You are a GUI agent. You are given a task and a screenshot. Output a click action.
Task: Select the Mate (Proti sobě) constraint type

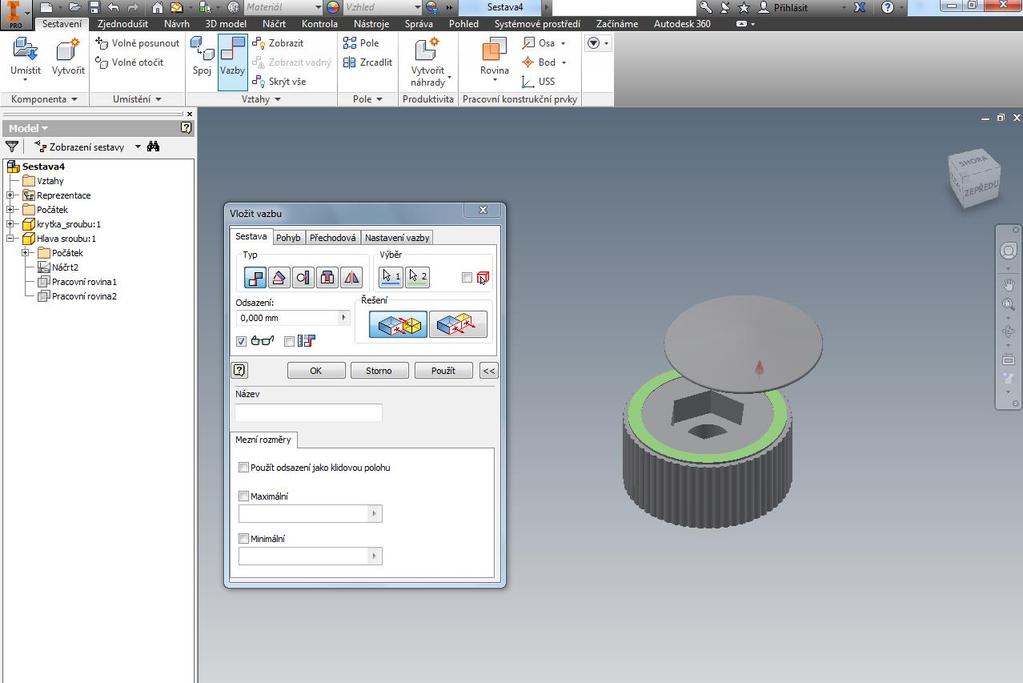(254, 277)
